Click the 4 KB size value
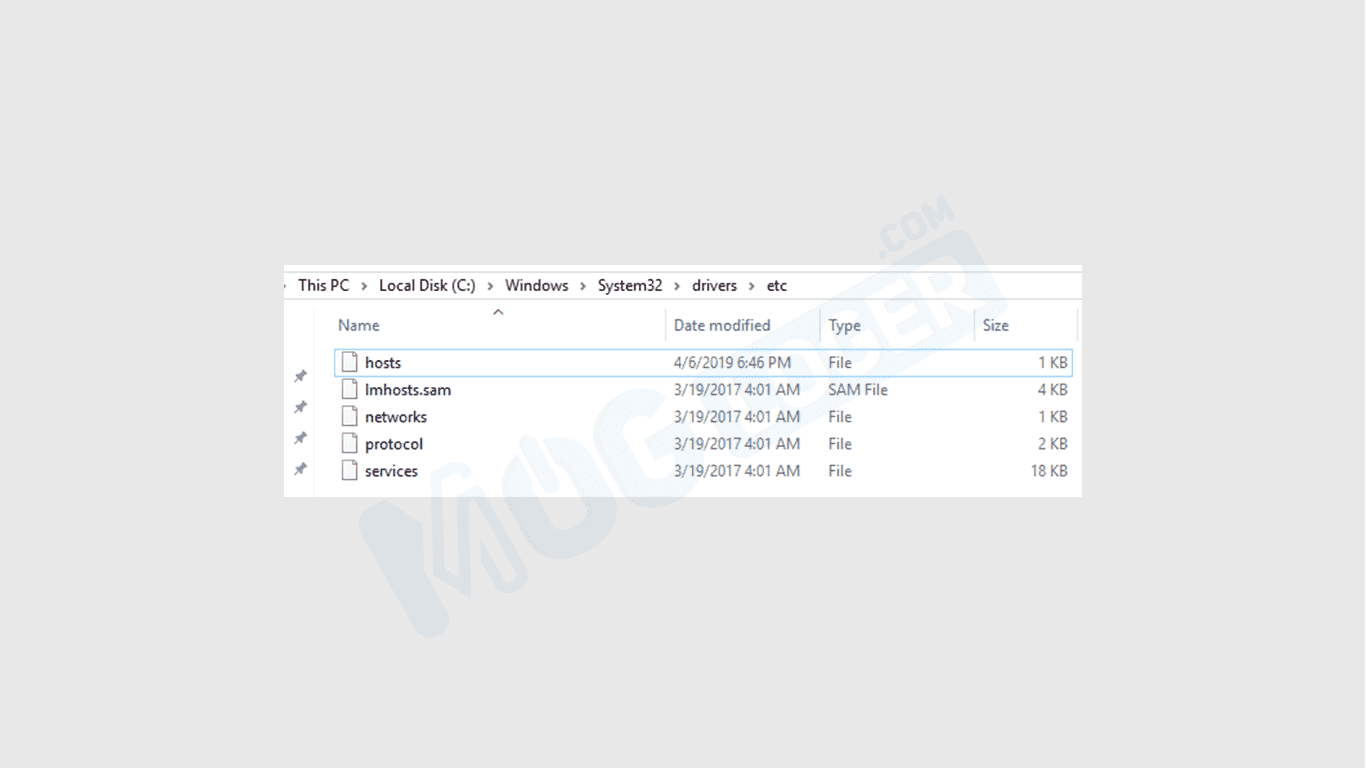This screenshot has height=768, width=1366. click(x=1053, y=389)
